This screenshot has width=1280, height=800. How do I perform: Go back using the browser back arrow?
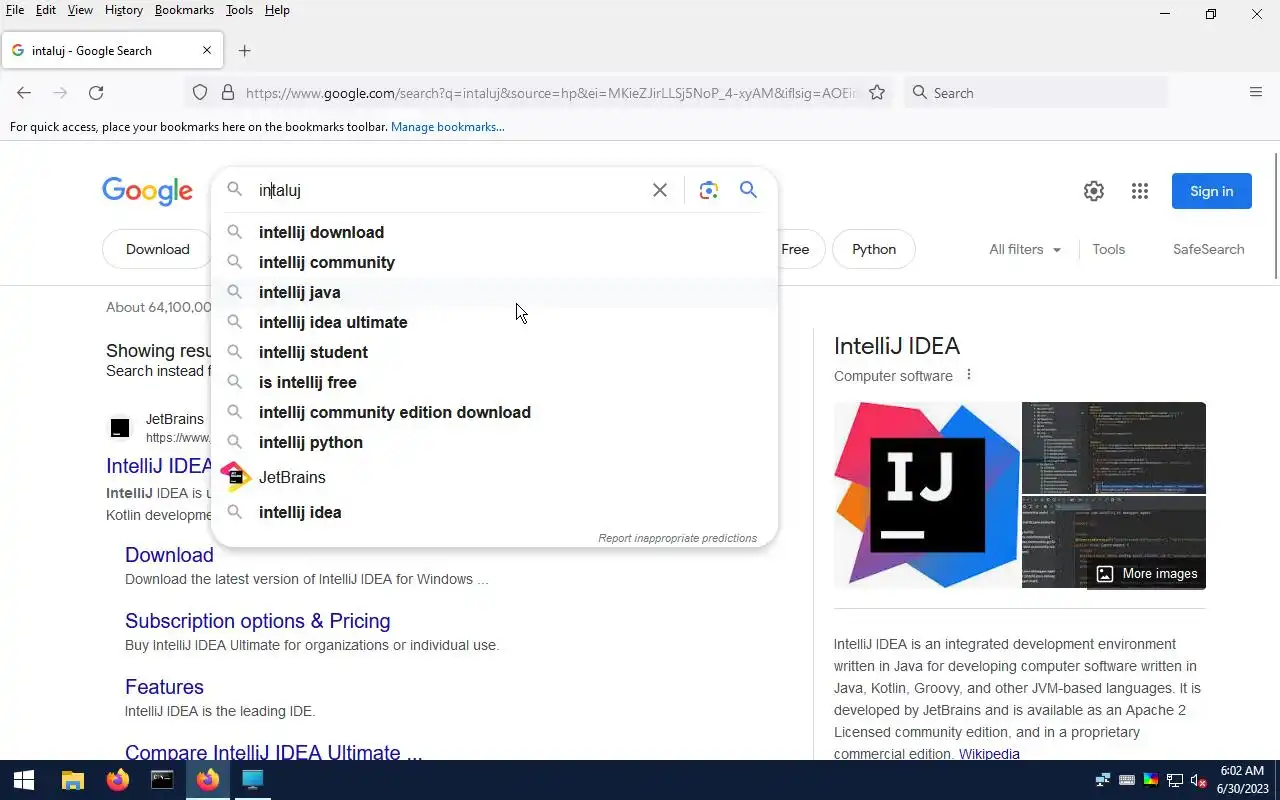24,93
